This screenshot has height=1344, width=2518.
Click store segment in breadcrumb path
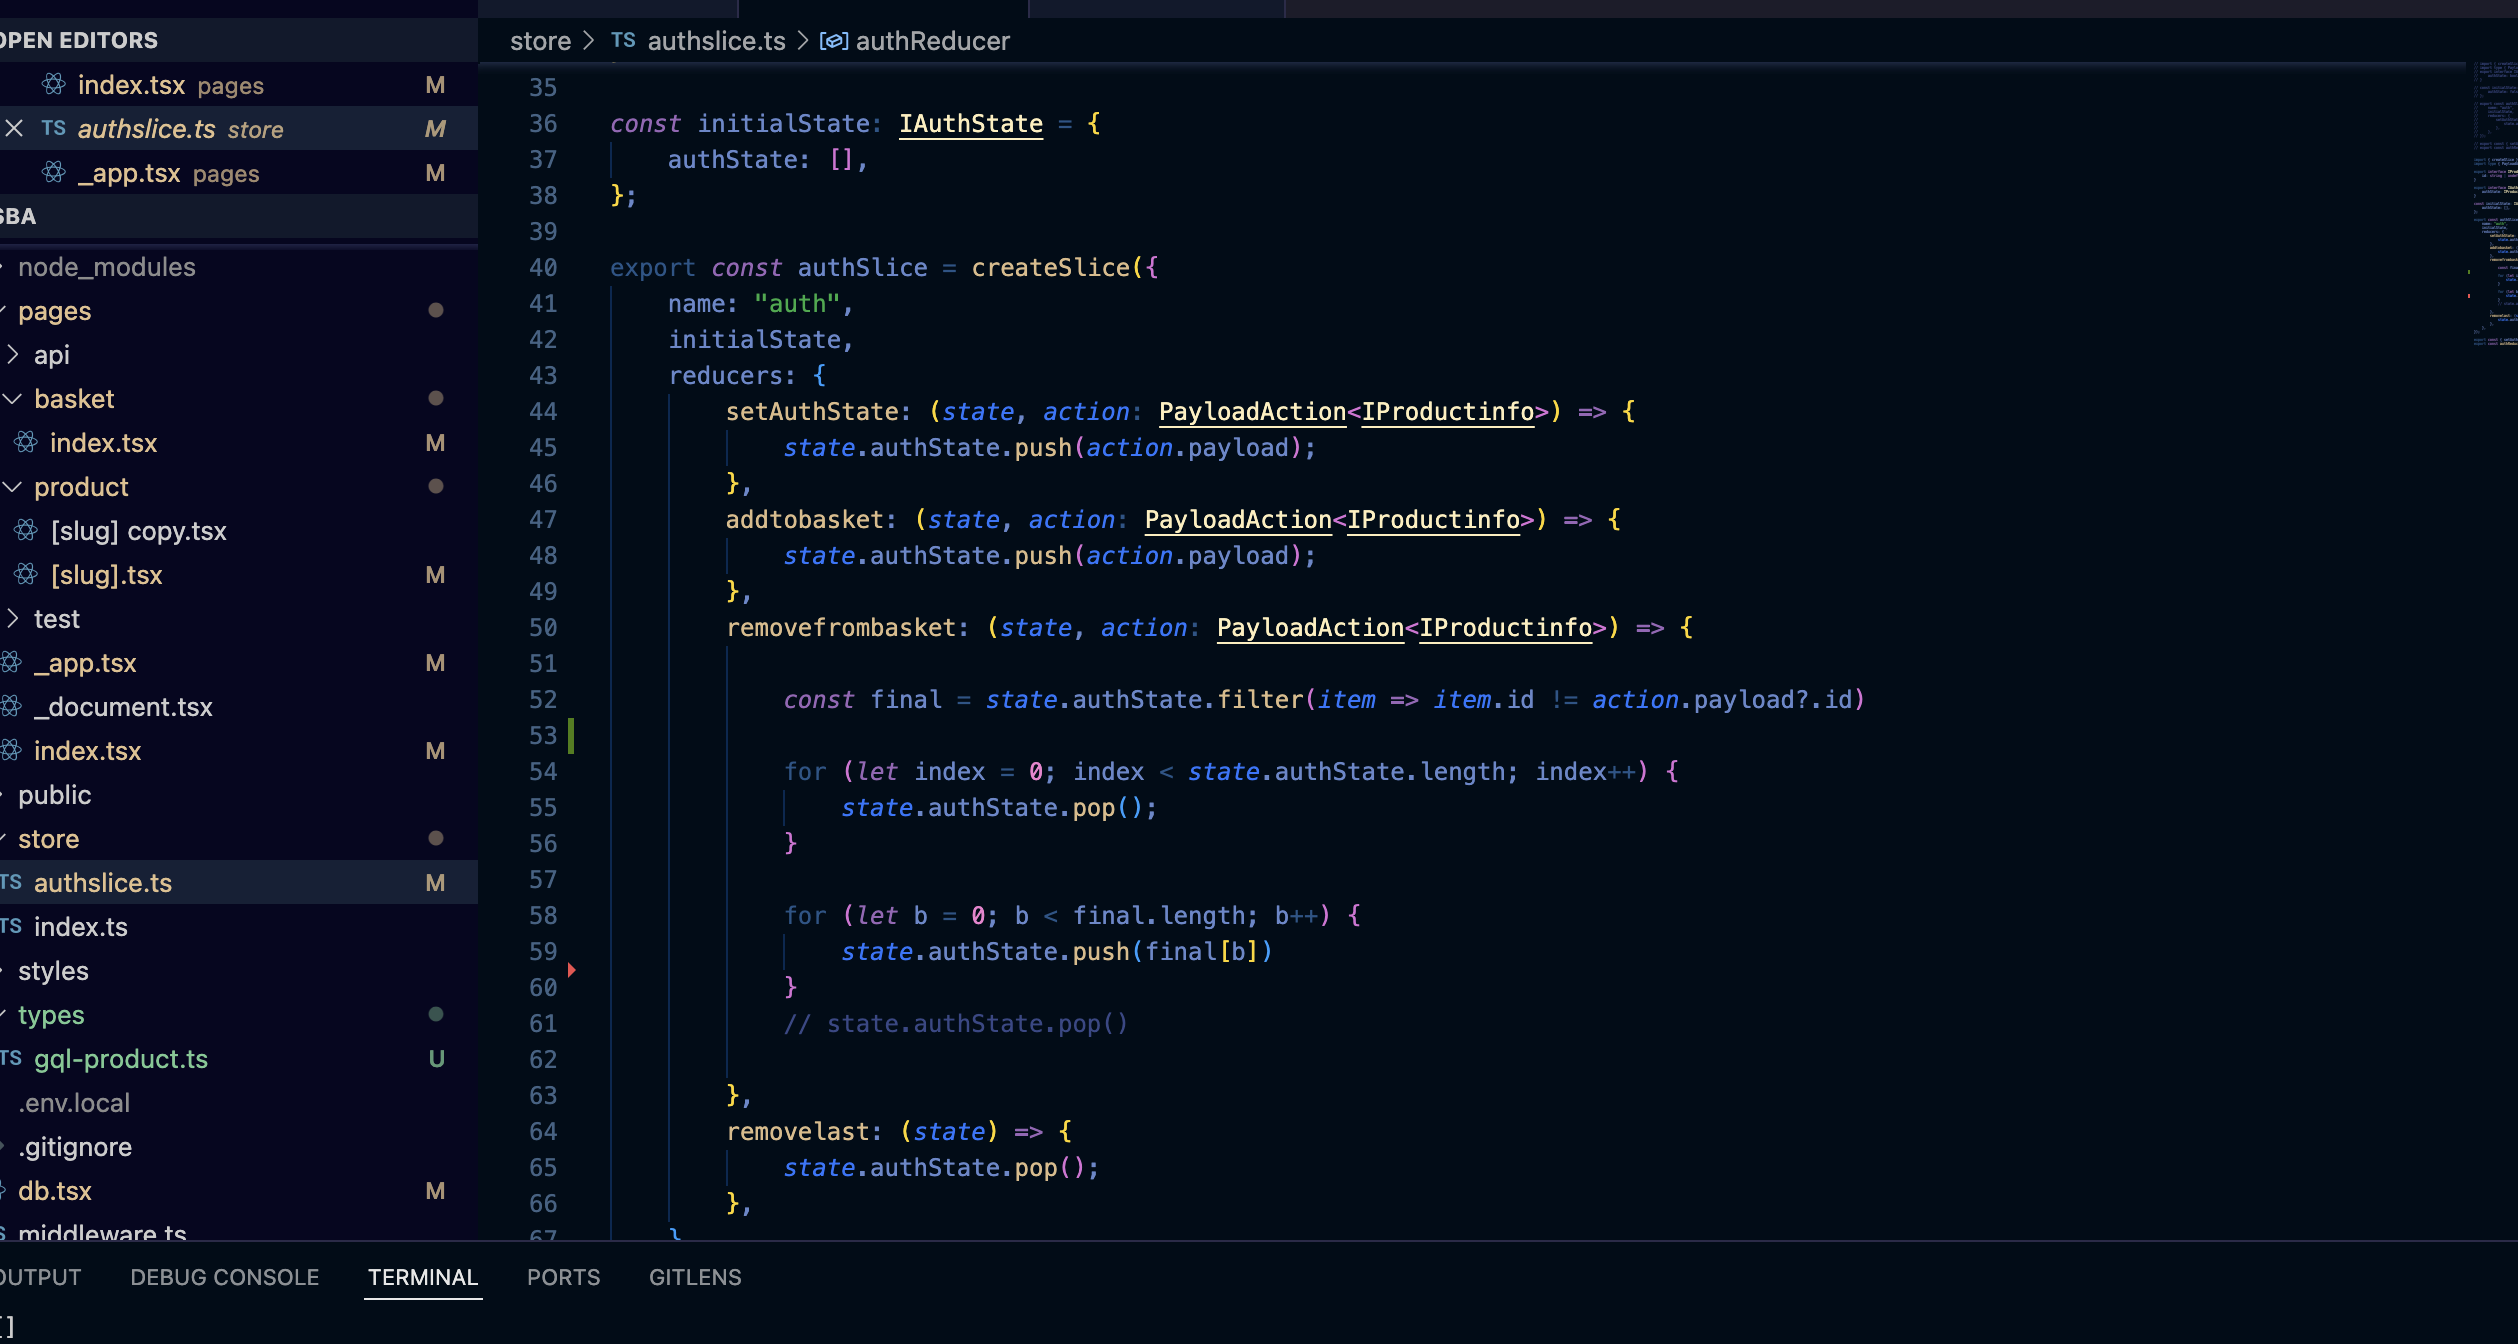(x=540, y=41)
